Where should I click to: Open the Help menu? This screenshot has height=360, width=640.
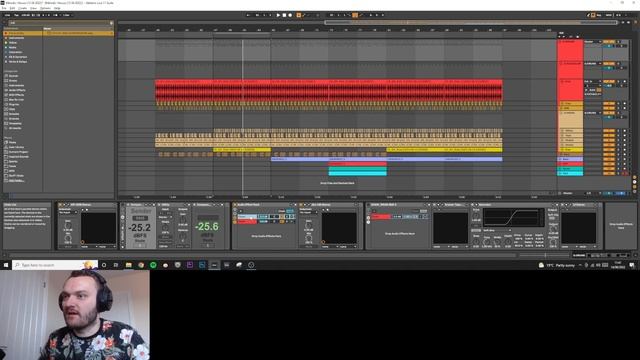57,8
